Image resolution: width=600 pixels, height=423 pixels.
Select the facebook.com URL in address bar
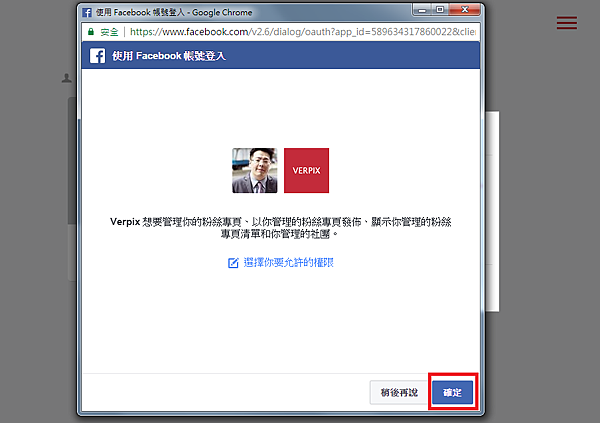point(303,32)
